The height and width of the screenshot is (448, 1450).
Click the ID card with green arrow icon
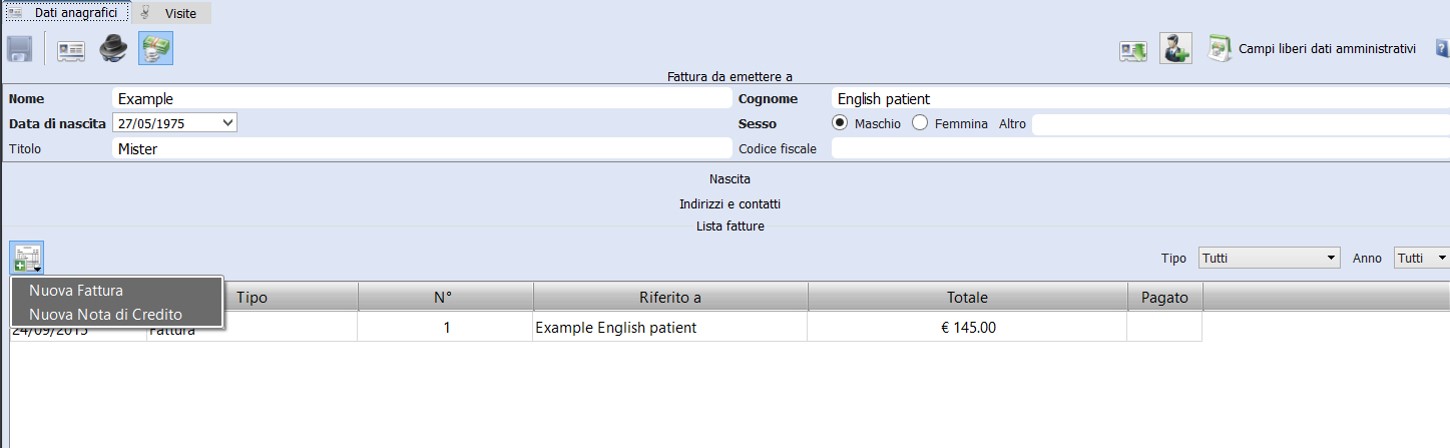[1132, 49]
